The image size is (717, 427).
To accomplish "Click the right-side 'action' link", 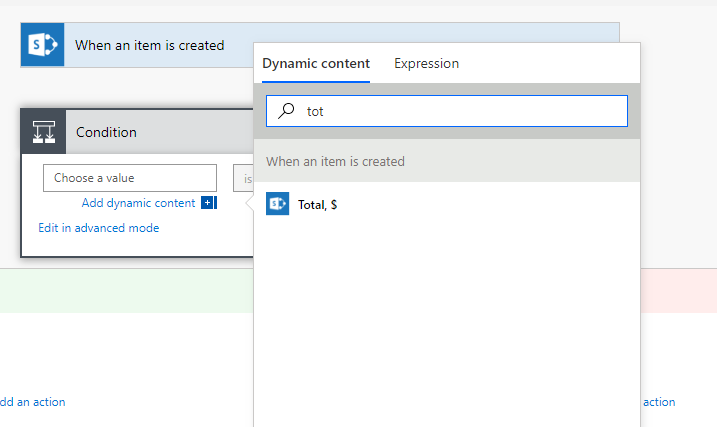I will (x=659, y=402).
